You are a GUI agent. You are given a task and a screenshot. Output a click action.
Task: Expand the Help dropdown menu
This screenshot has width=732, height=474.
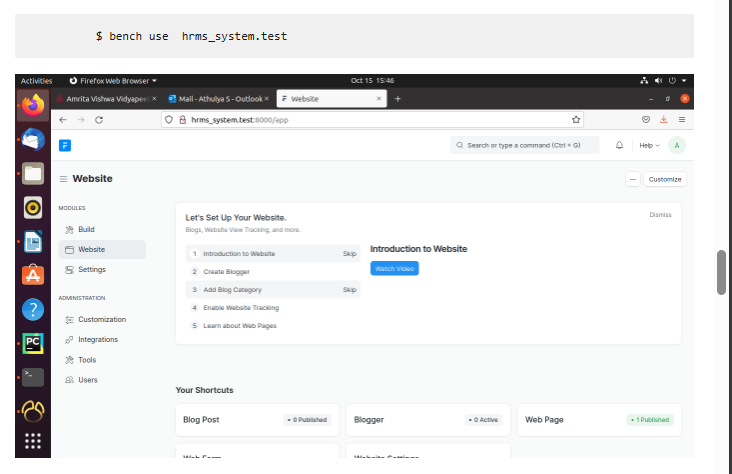coord(650,145)
